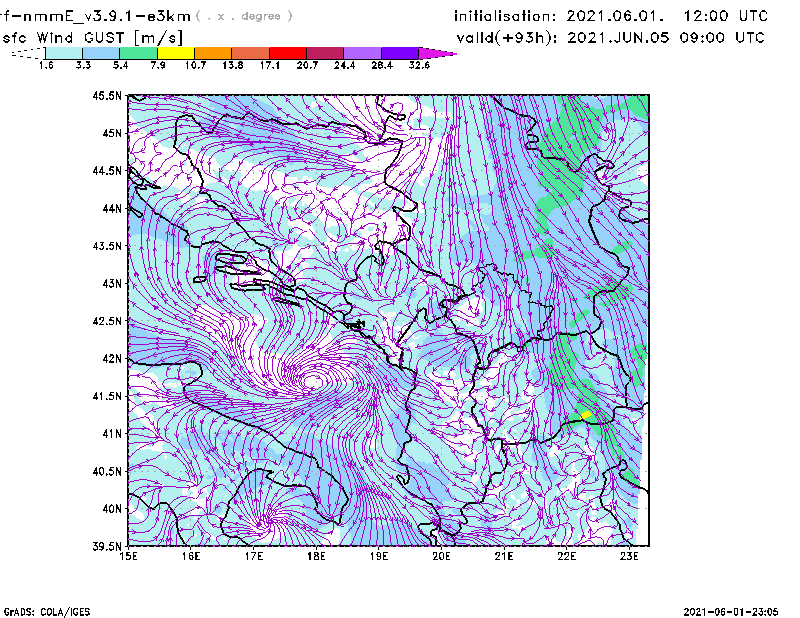The height and width of the screenshot is (618, 800).
Task: Click the 1.6 legend value
Action: point(46,65)
